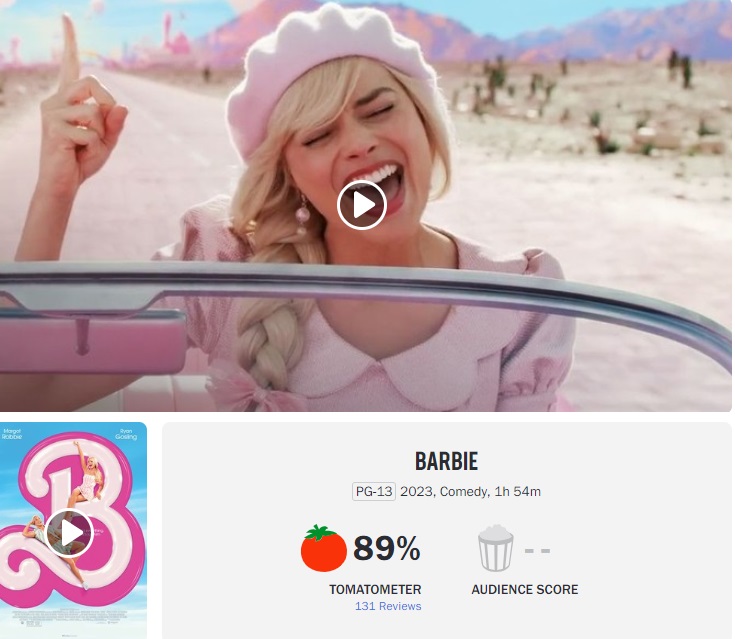
Task: Play the Barbie trailer video
Action: [x=361, y=205]
